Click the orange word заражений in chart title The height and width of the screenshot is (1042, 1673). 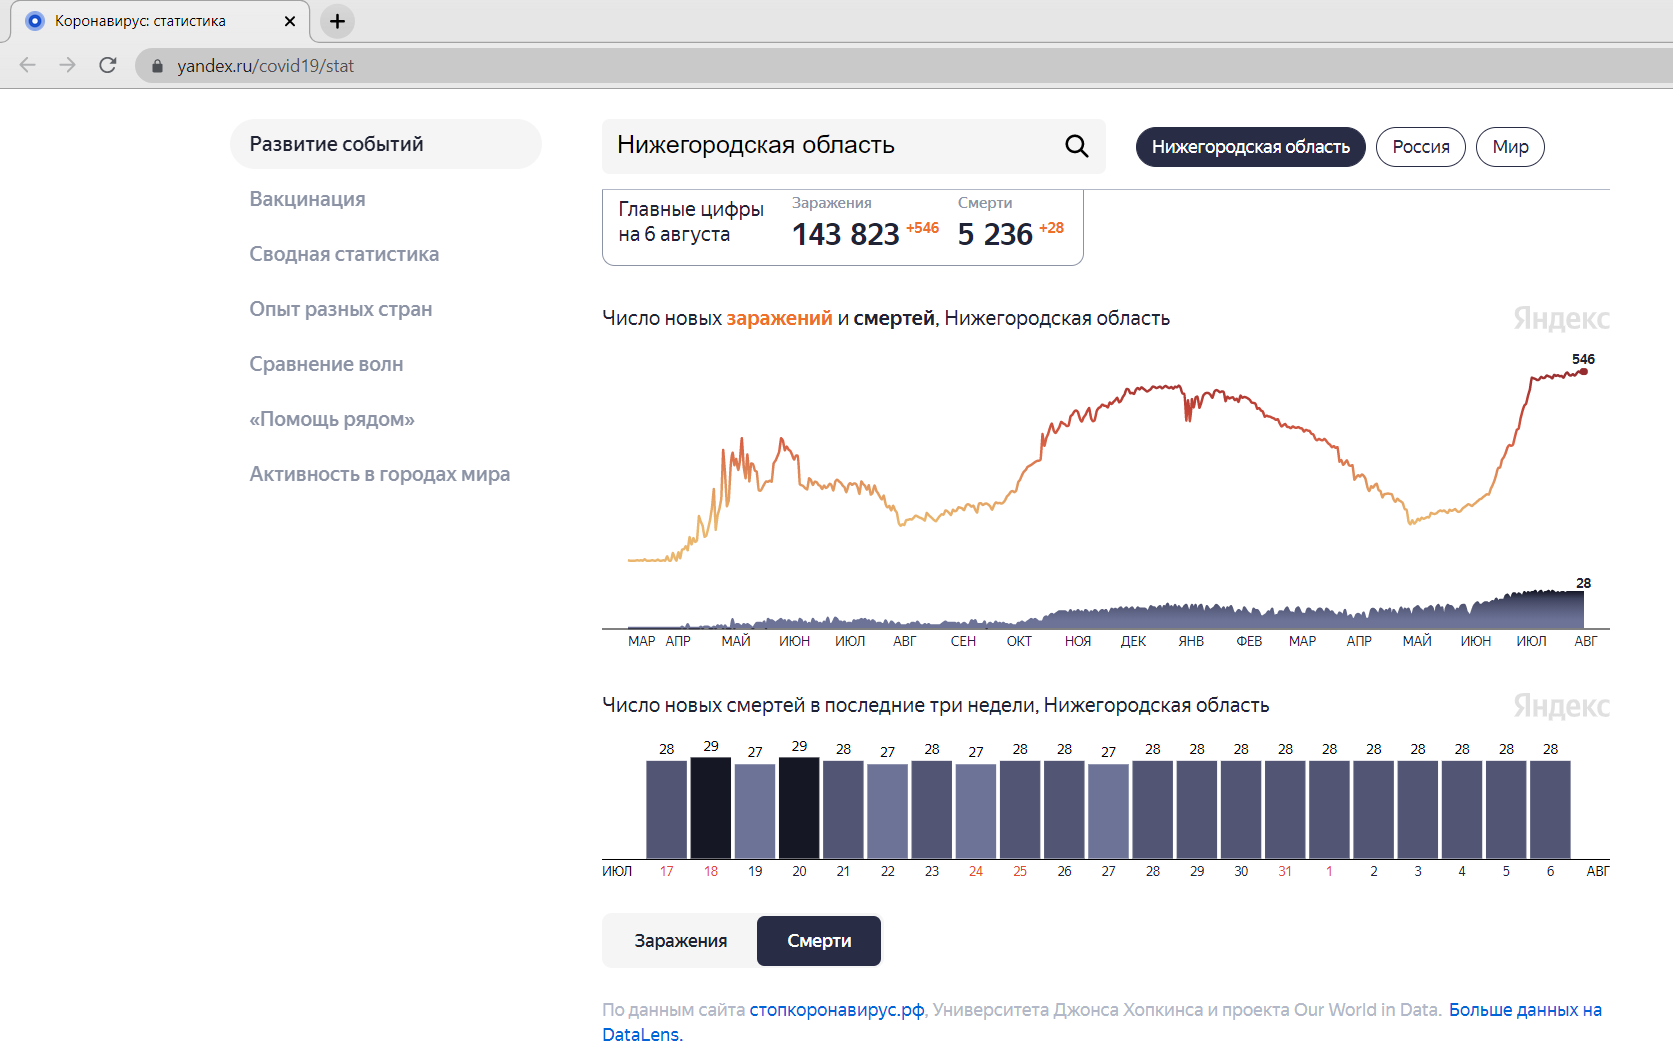pos(779,318)
